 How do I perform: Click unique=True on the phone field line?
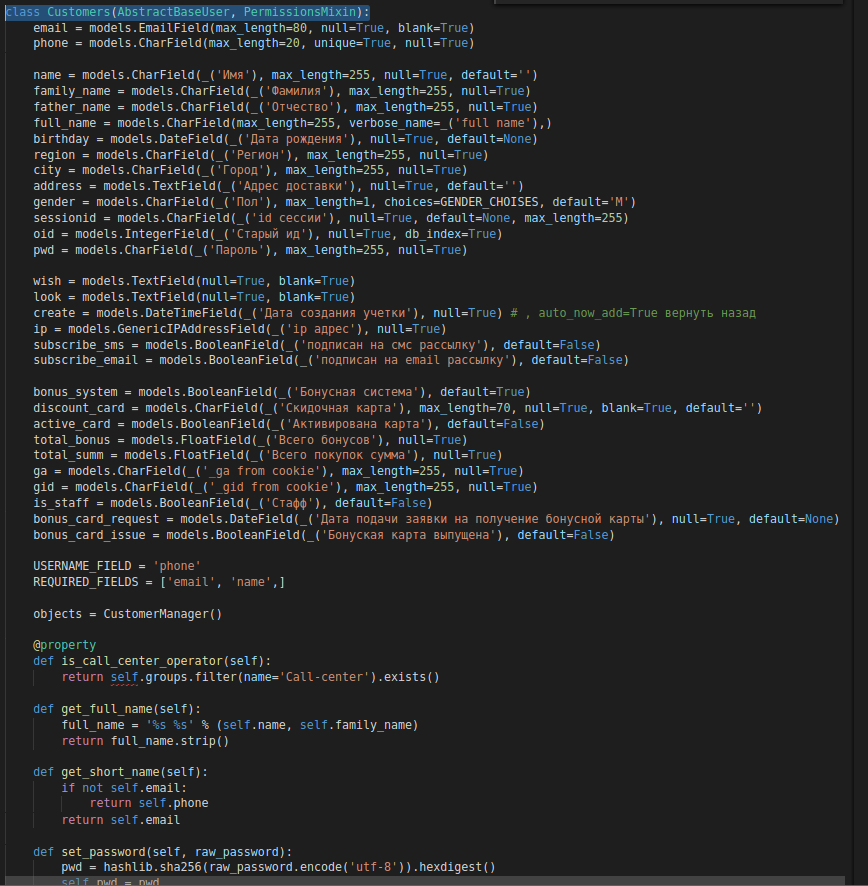(352, 43)
